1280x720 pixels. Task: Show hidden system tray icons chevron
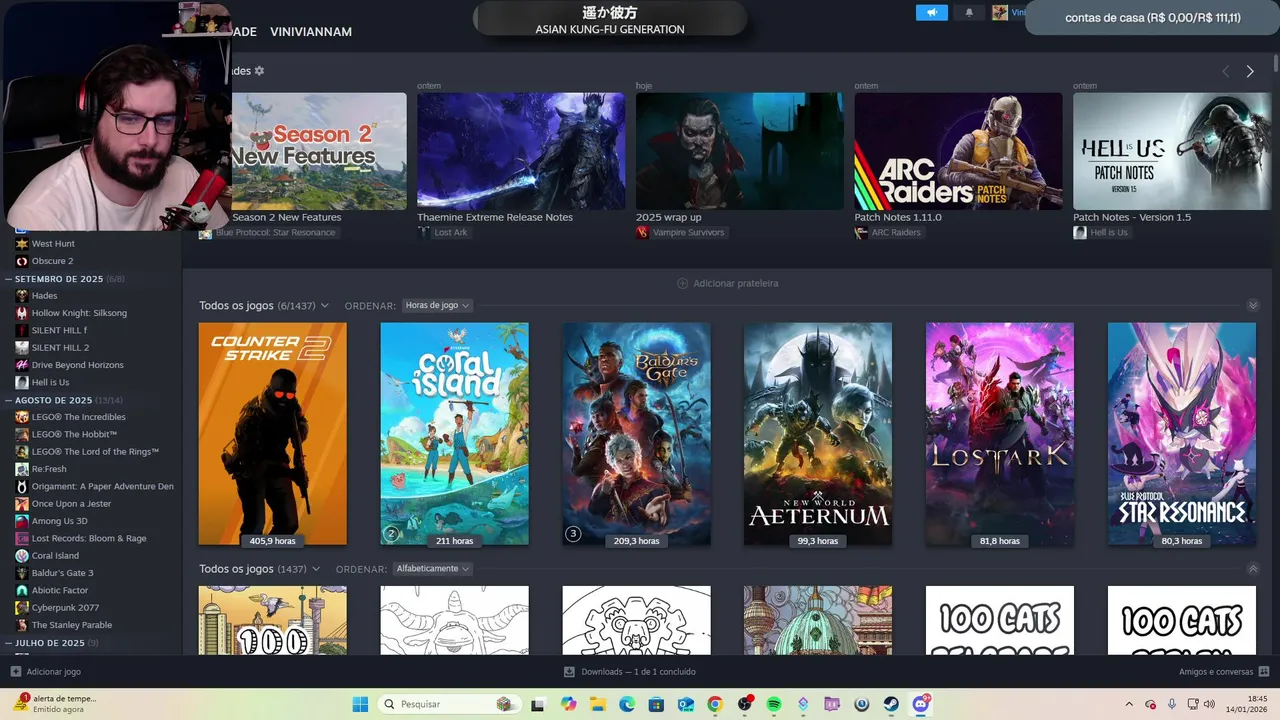1130,704
